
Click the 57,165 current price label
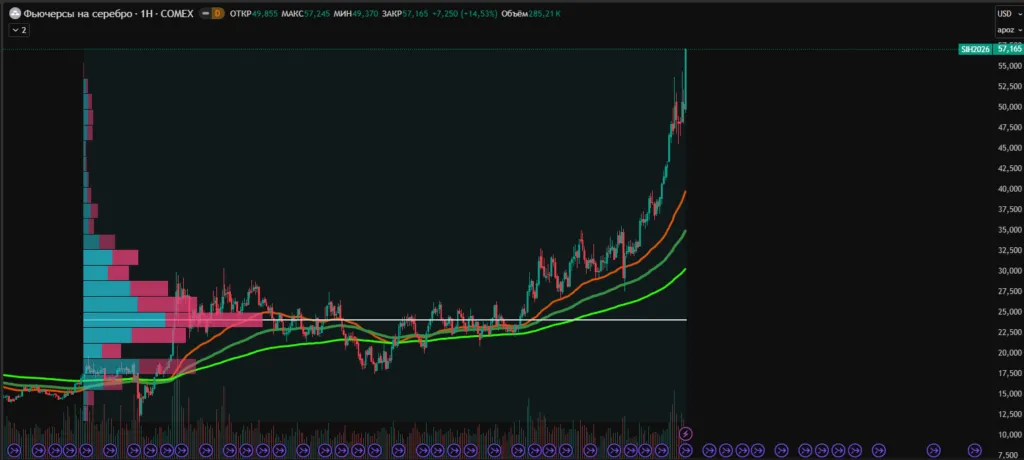1009,48
